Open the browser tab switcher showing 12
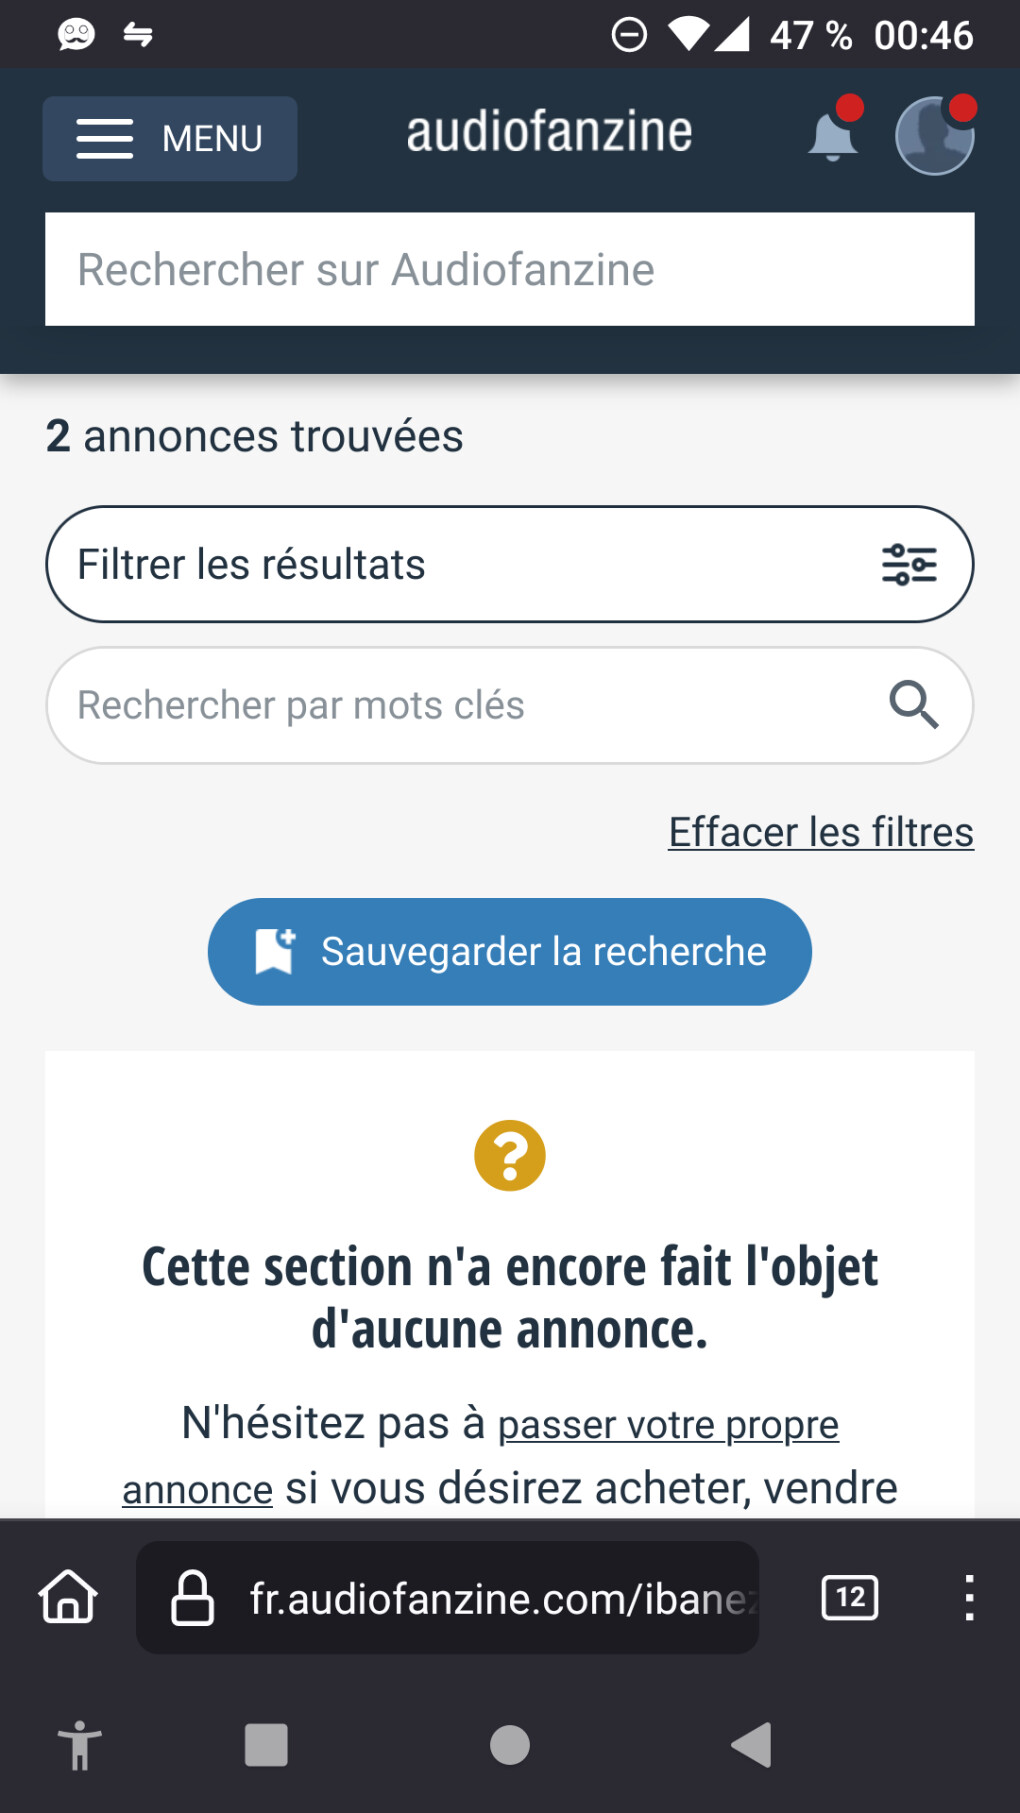1020x1813 pixels. (849, 1597)
